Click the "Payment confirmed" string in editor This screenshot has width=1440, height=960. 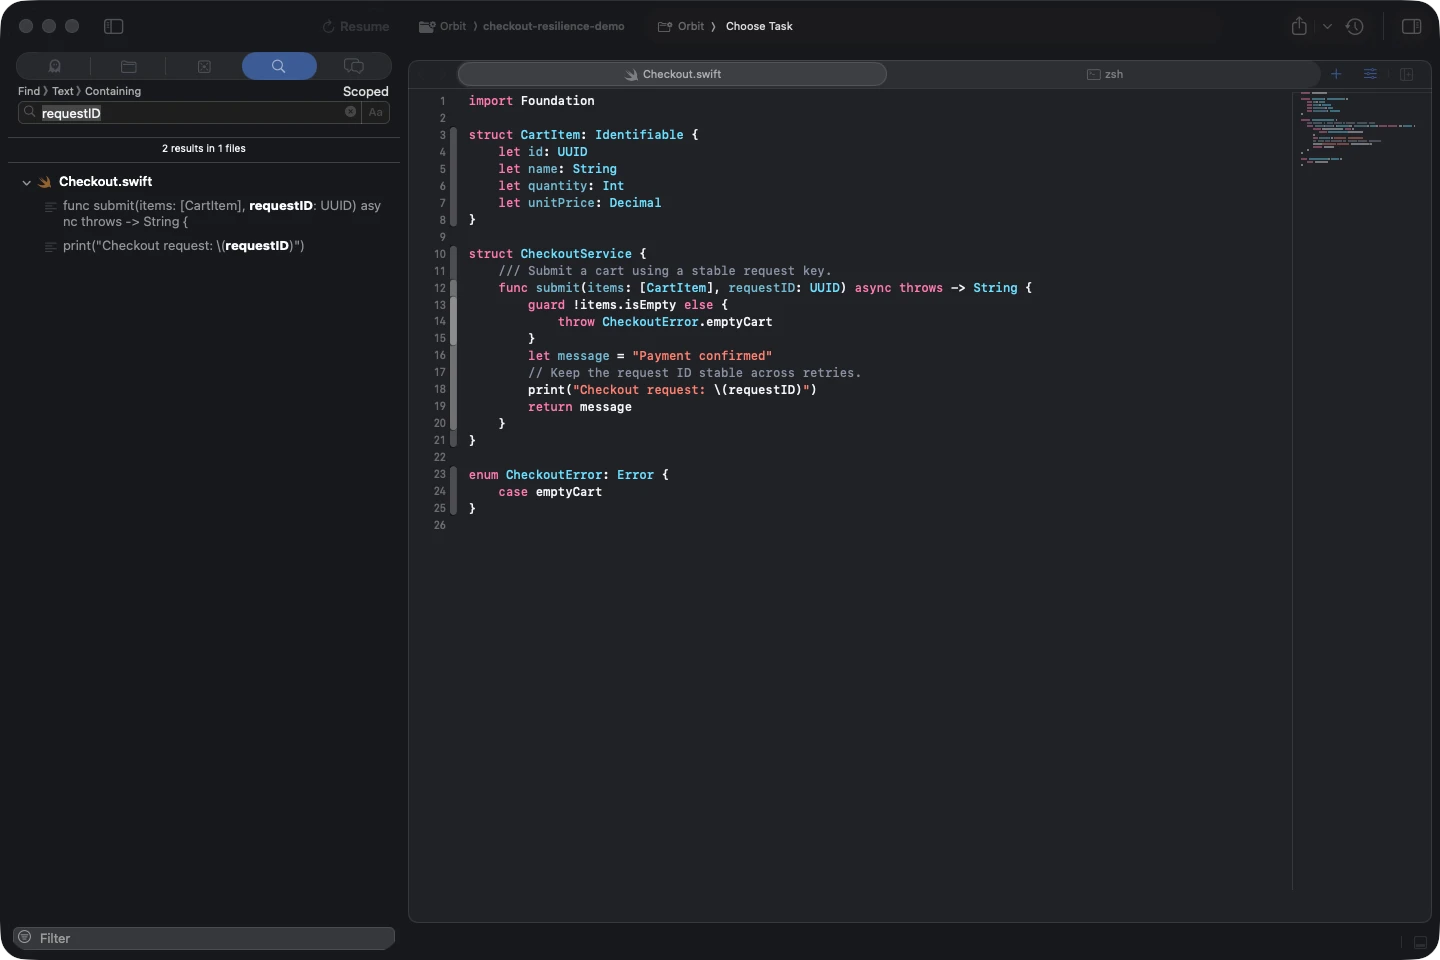pyautogui.click(x=702, y=356)
